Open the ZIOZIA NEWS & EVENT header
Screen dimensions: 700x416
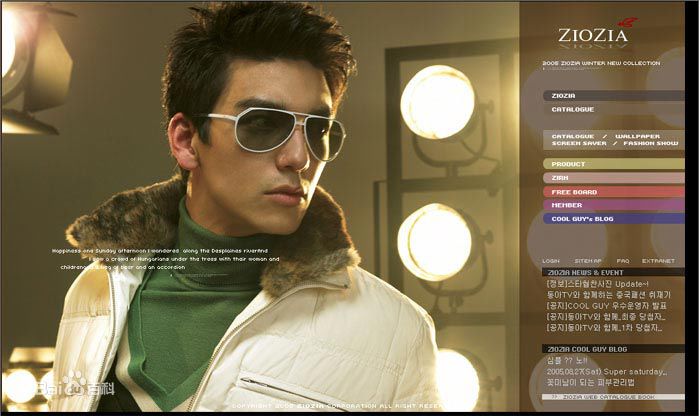pos(585,272)
